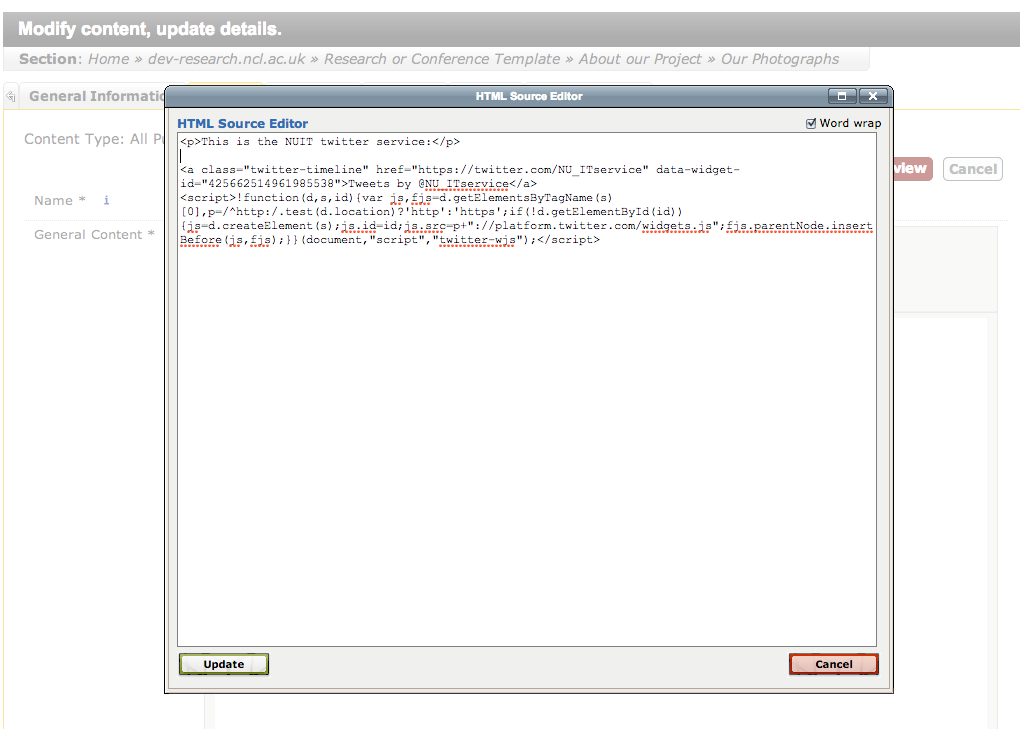Close the HTML Source Editor dialog

coord(872,96)
